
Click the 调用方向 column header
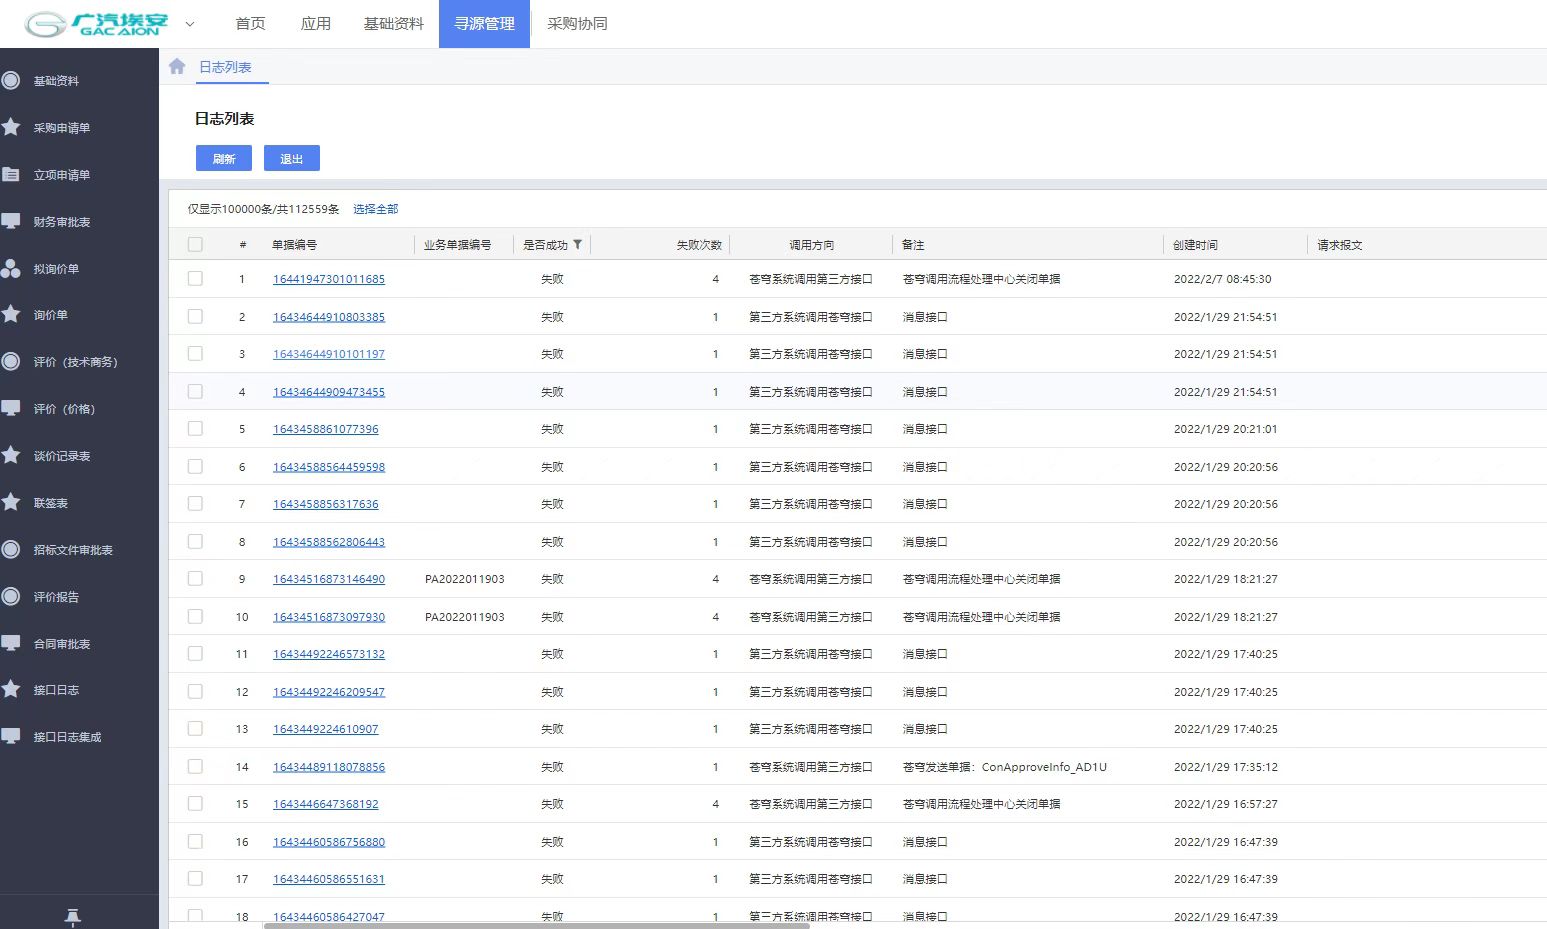coord(811,245)
